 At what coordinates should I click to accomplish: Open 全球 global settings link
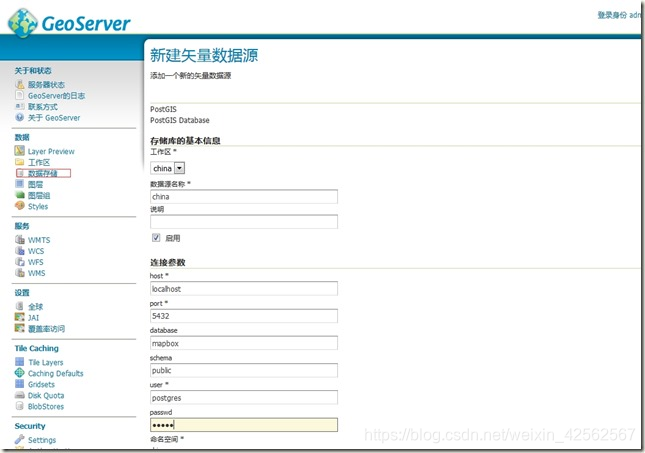click(x=35, y=307)
